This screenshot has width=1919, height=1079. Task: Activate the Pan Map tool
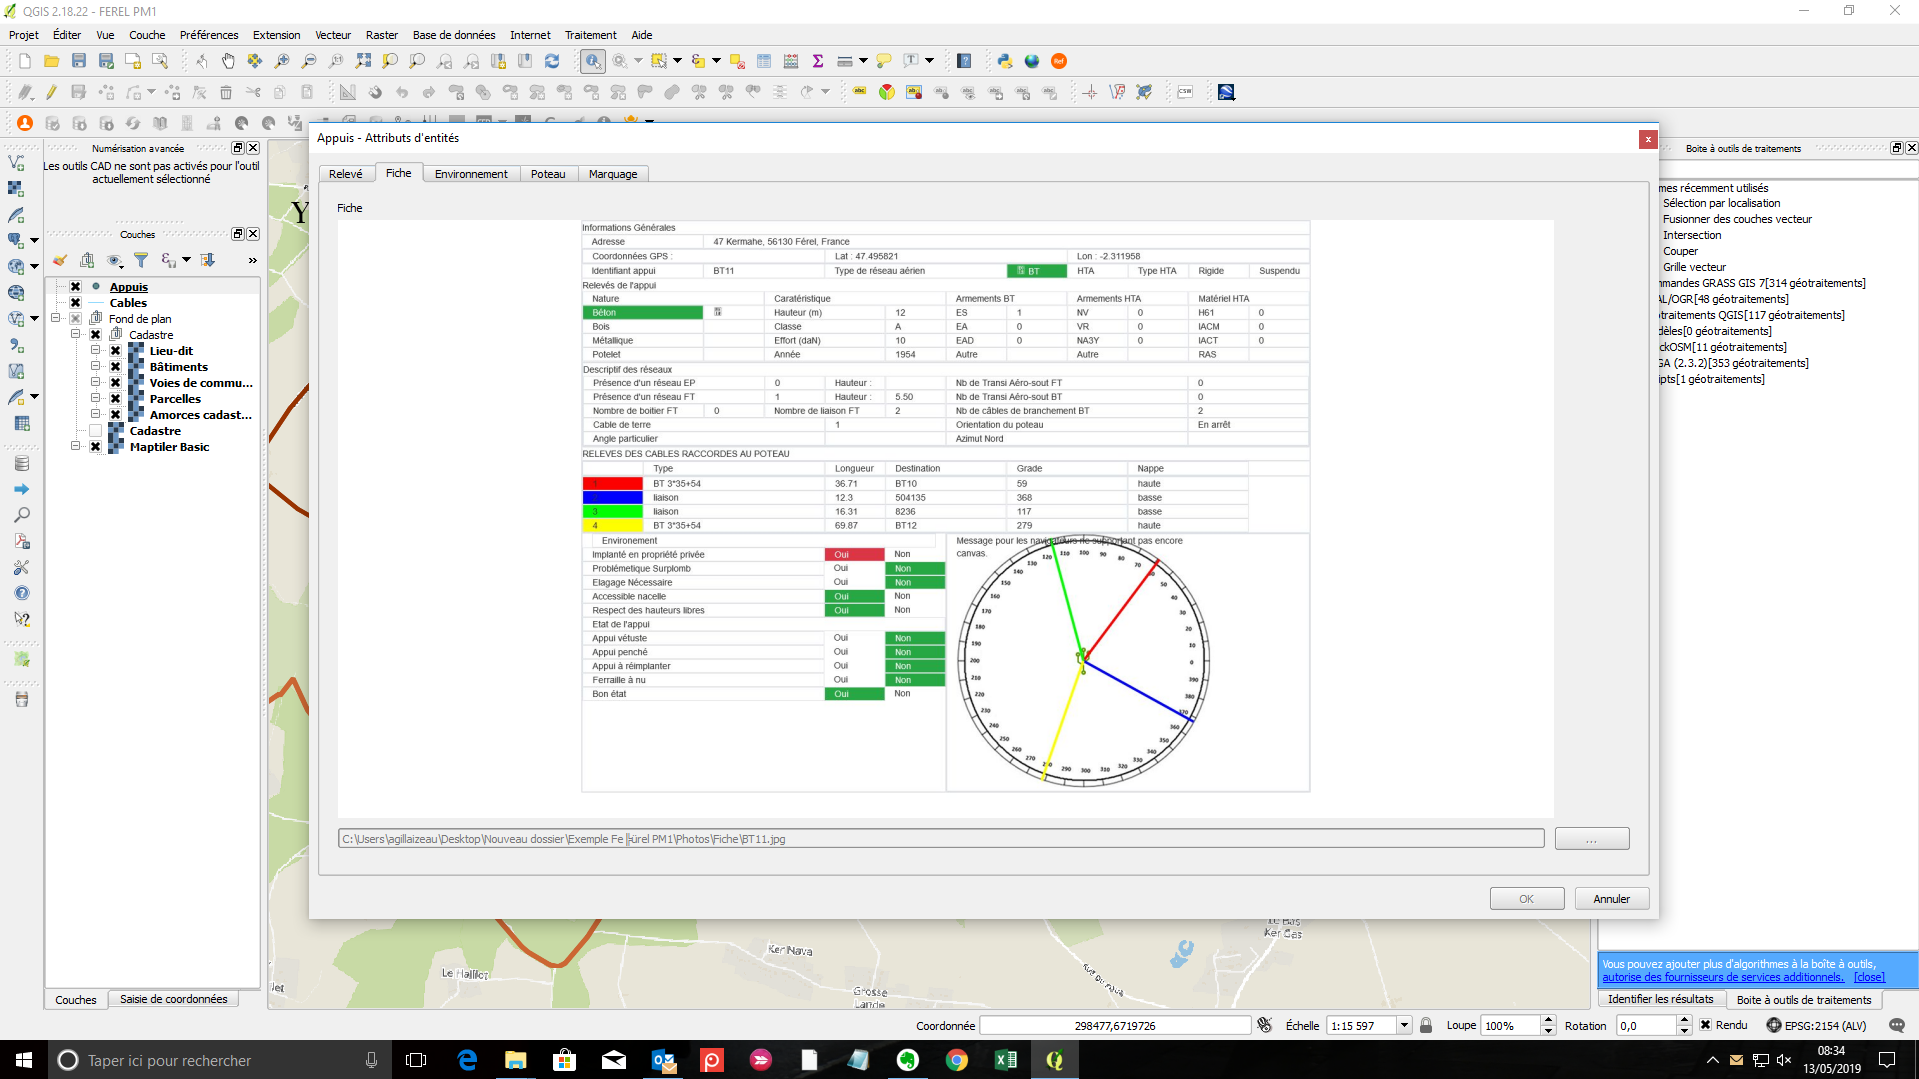pos(228,61)
